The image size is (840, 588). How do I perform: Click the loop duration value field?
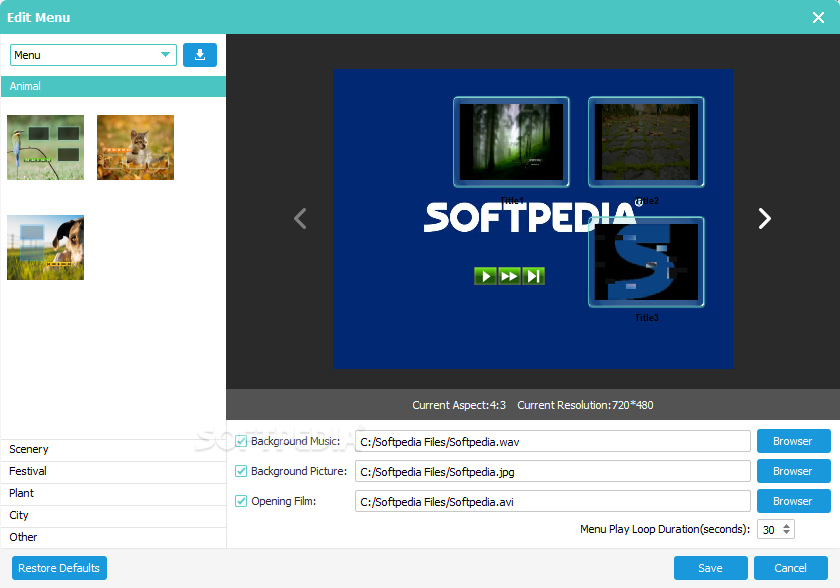(770, 530)
